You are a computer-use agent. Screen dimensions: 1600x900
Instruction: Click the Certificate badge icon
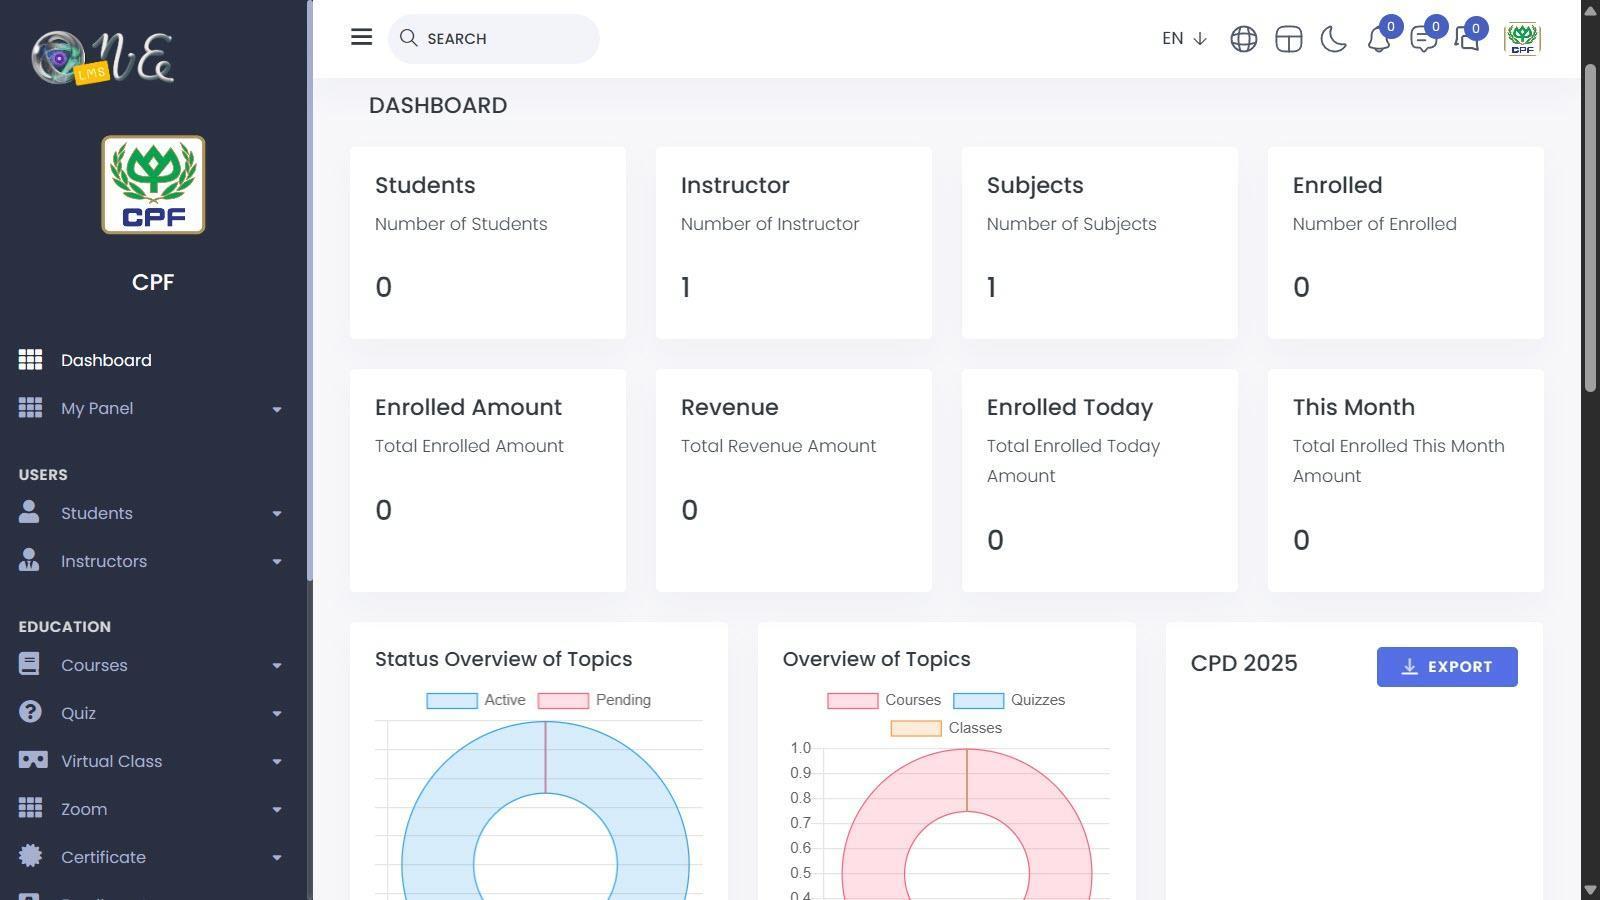tap(30, 856)
